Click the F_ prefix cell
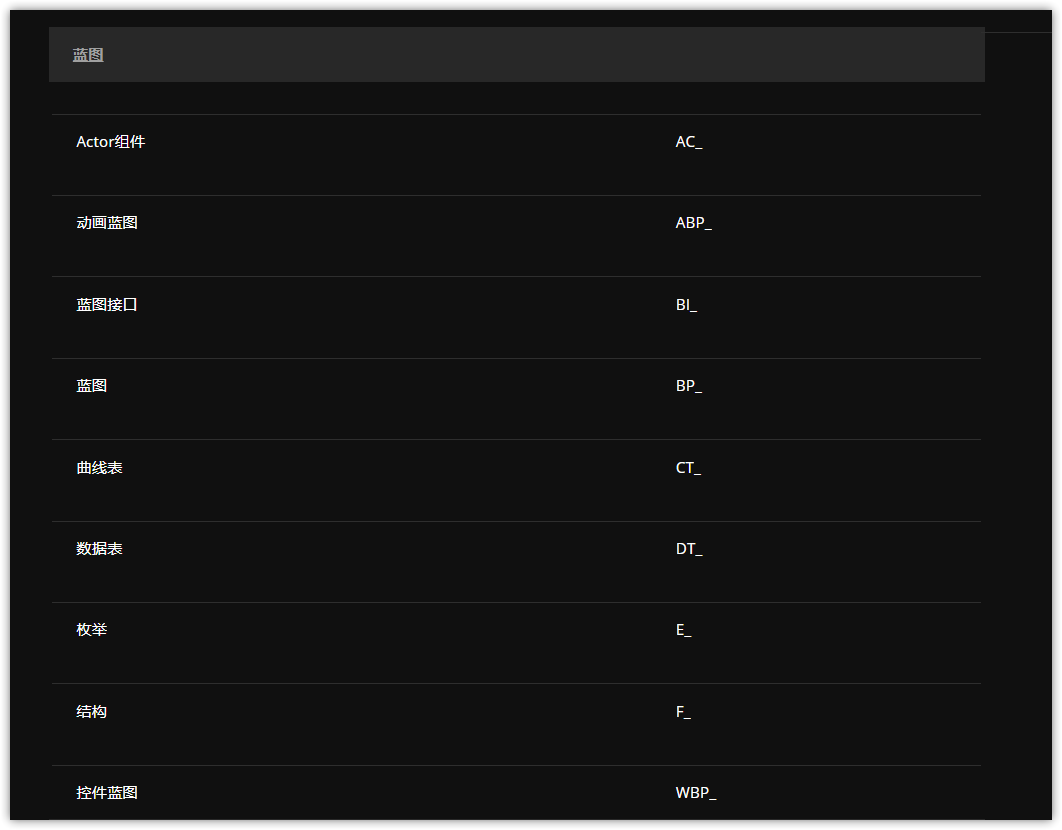The height and width of the screenshot is (830, 1062). [x=683, y=711]
